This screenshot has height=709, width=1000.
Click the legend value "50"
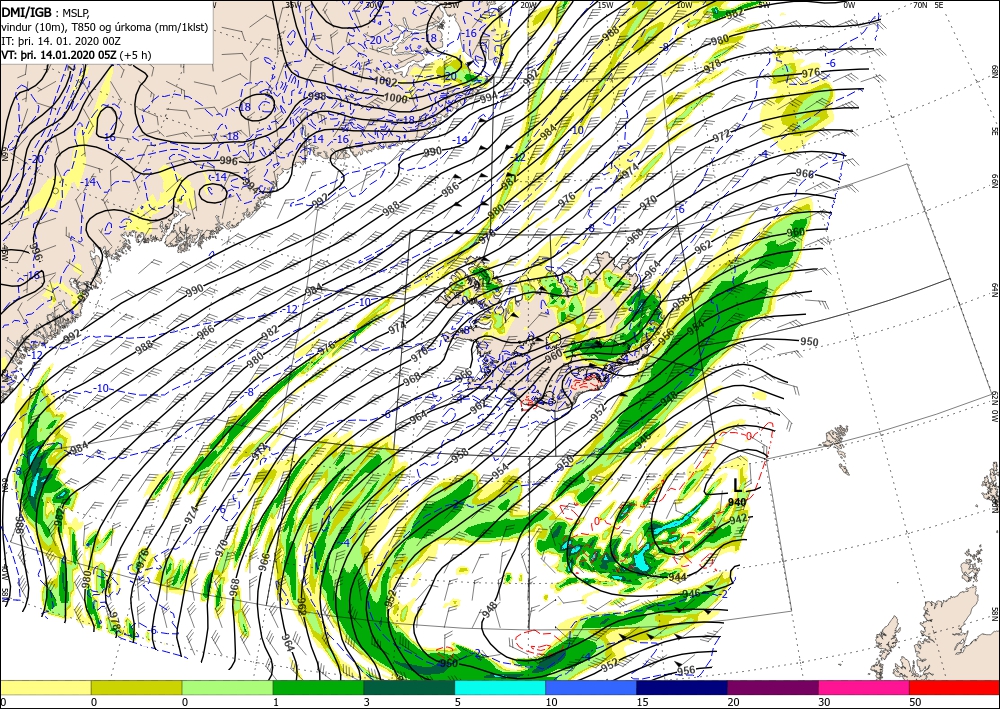point(915,702)
